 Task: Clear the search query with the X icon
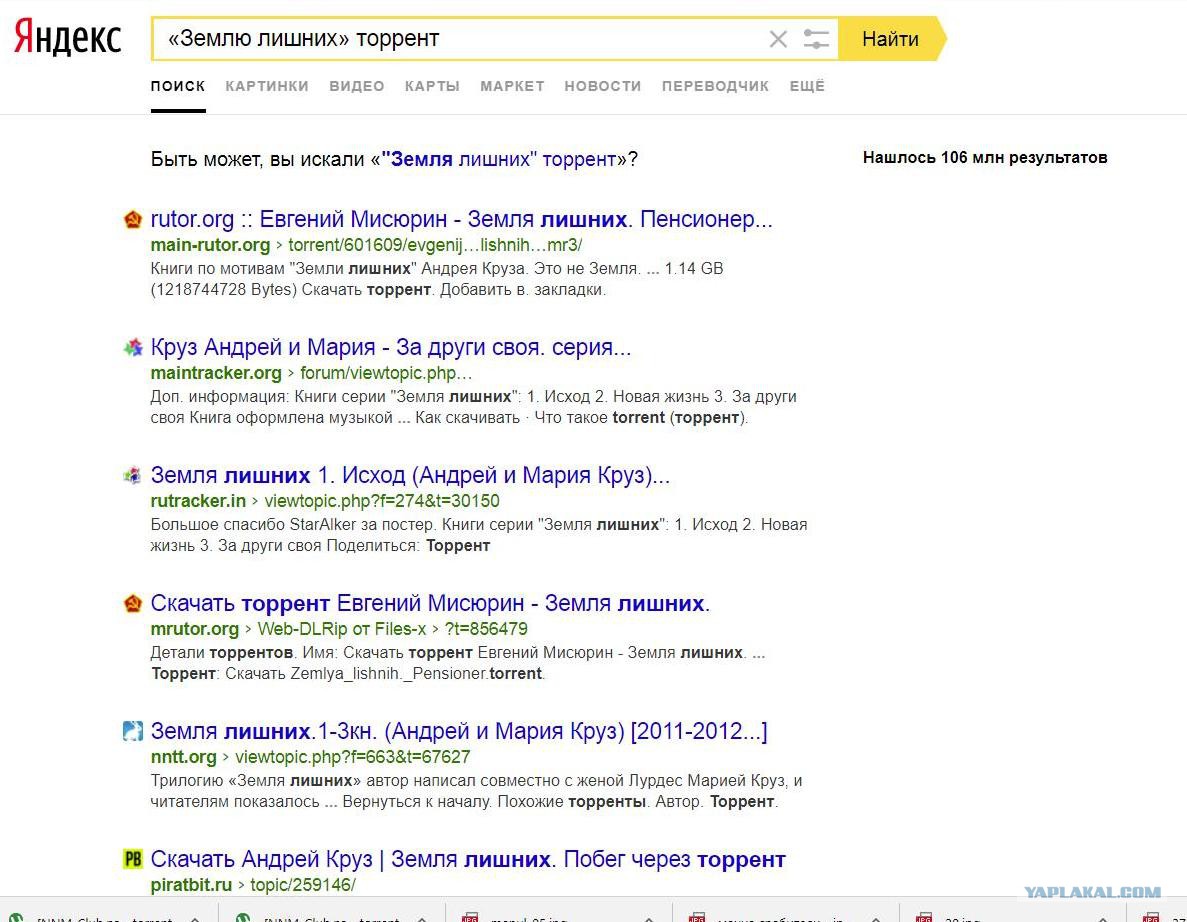(777, 39)
